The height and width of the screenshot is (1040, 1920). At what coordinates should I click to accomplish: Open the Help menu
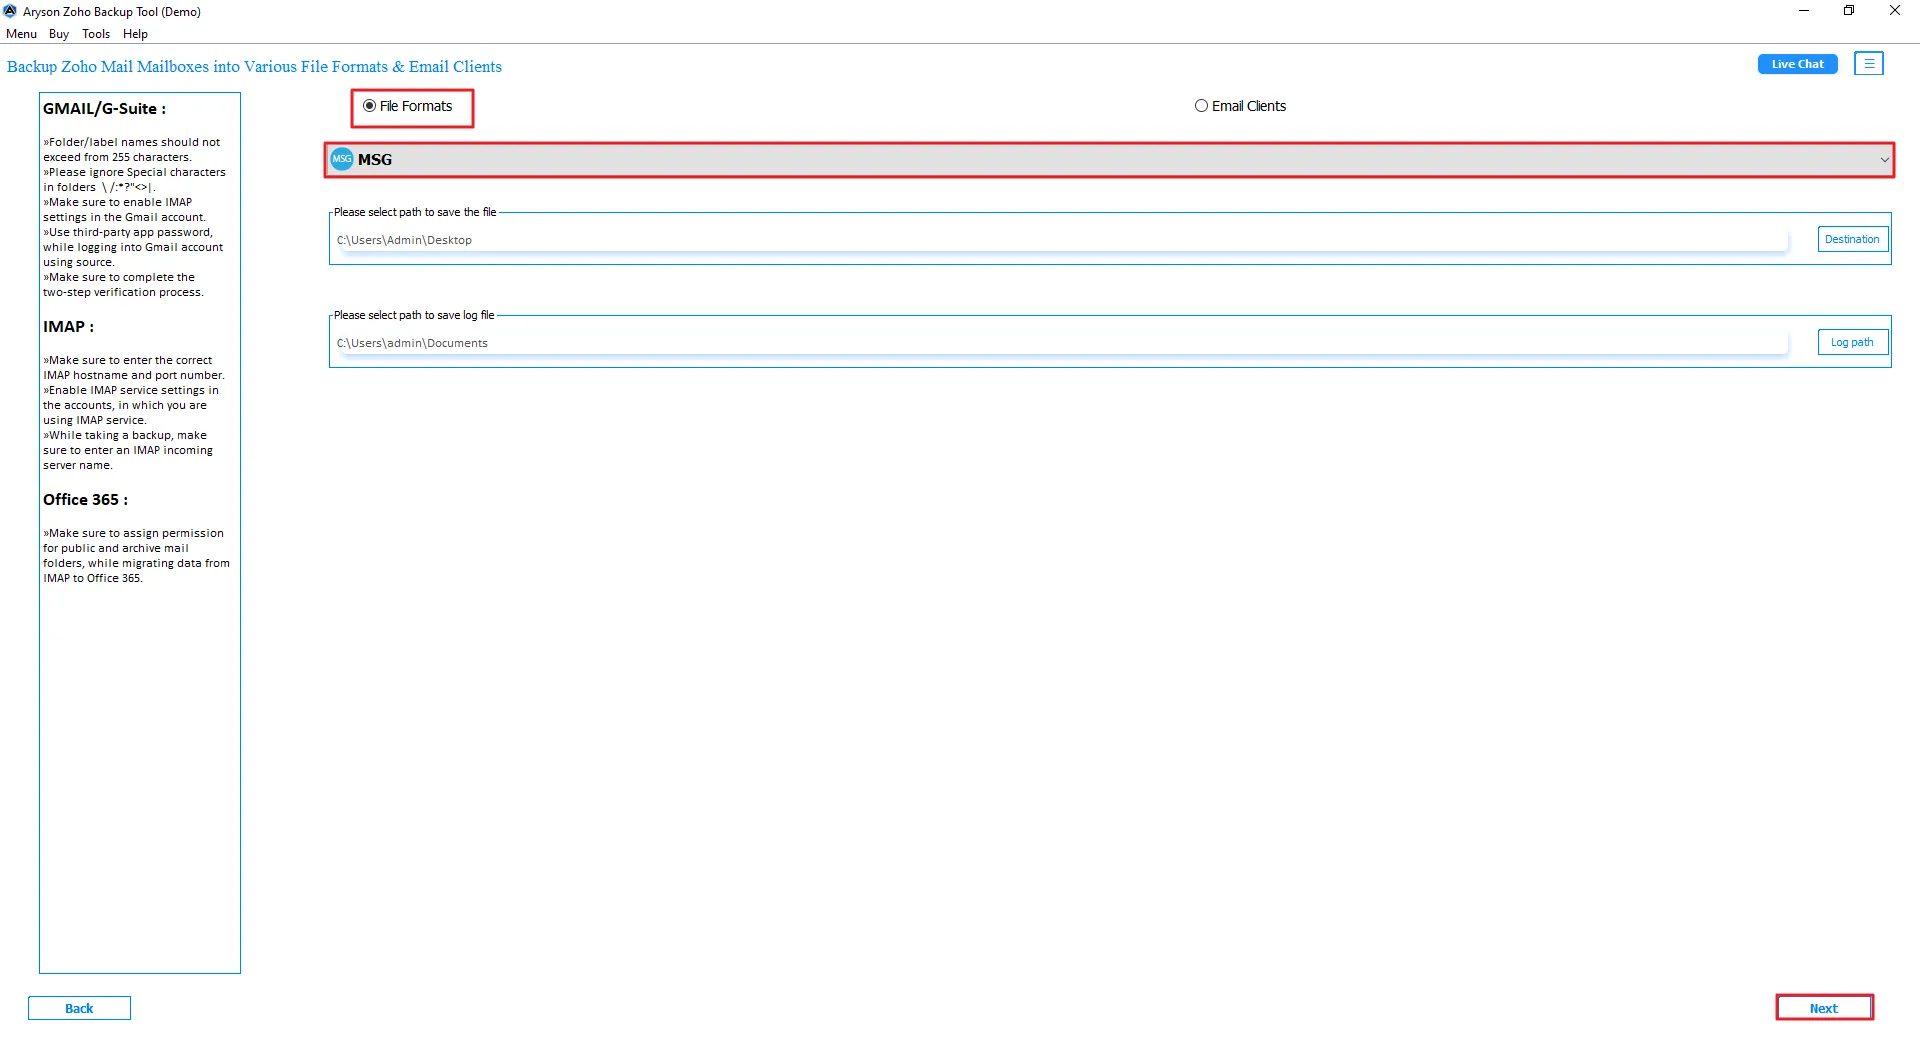coord(135,34)
